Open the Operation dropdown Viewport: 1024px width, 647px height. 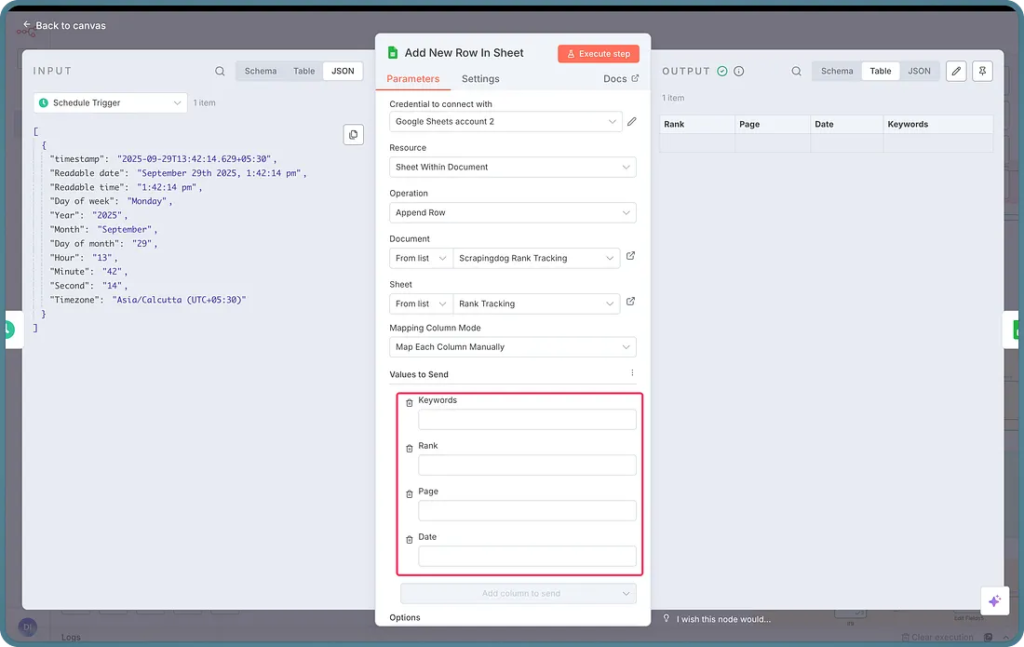click(x=512, y=212)
